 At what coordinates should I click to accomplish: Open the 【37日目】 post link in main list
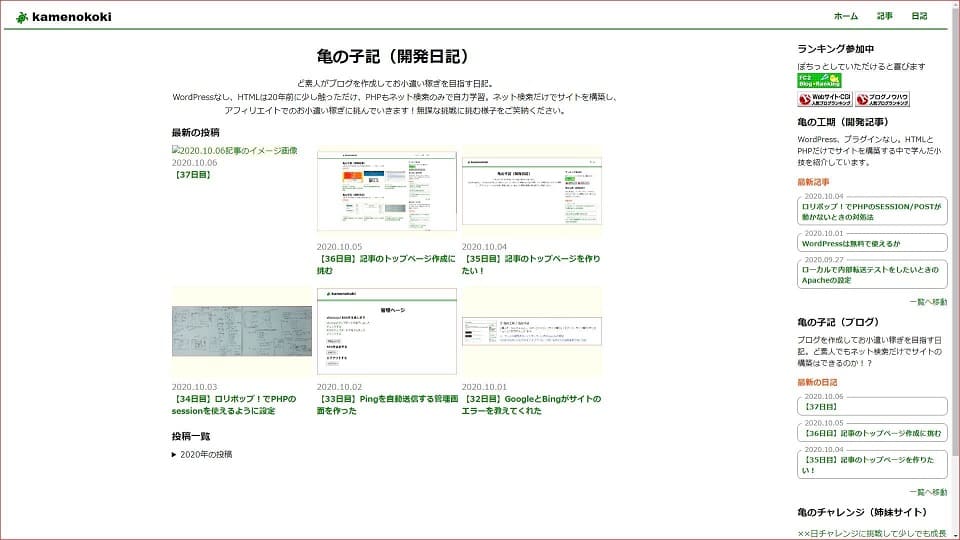click(192, 174)
